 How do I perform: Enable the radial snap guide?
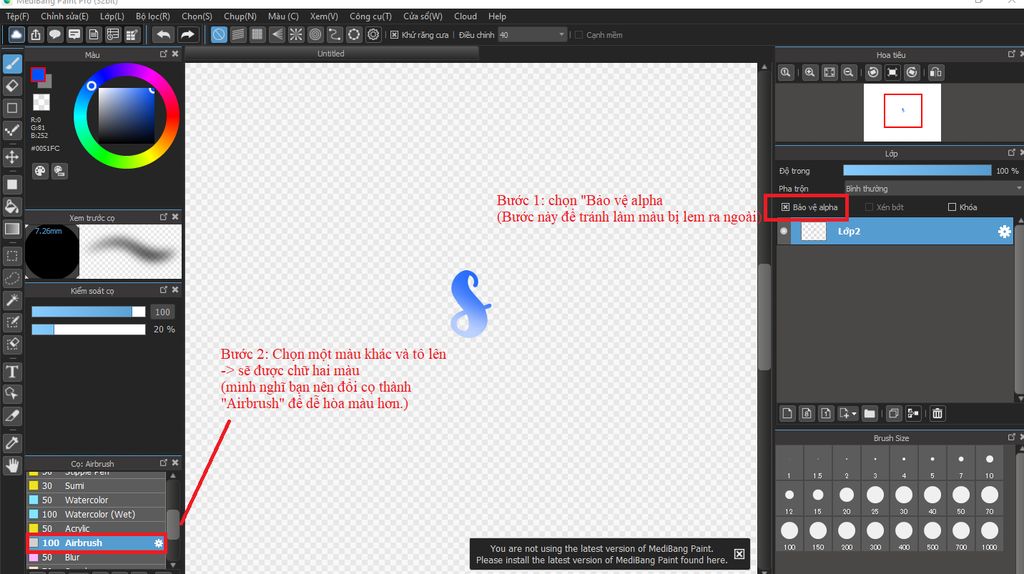tap(296, 35)
